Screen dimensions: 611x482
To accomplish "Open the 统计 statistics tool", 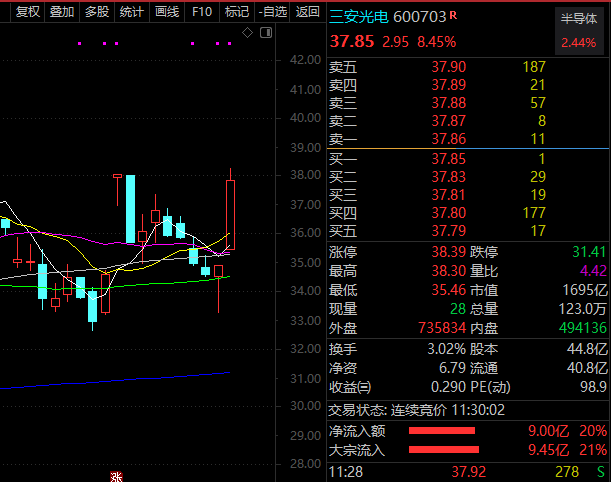I will click(132, 12).
